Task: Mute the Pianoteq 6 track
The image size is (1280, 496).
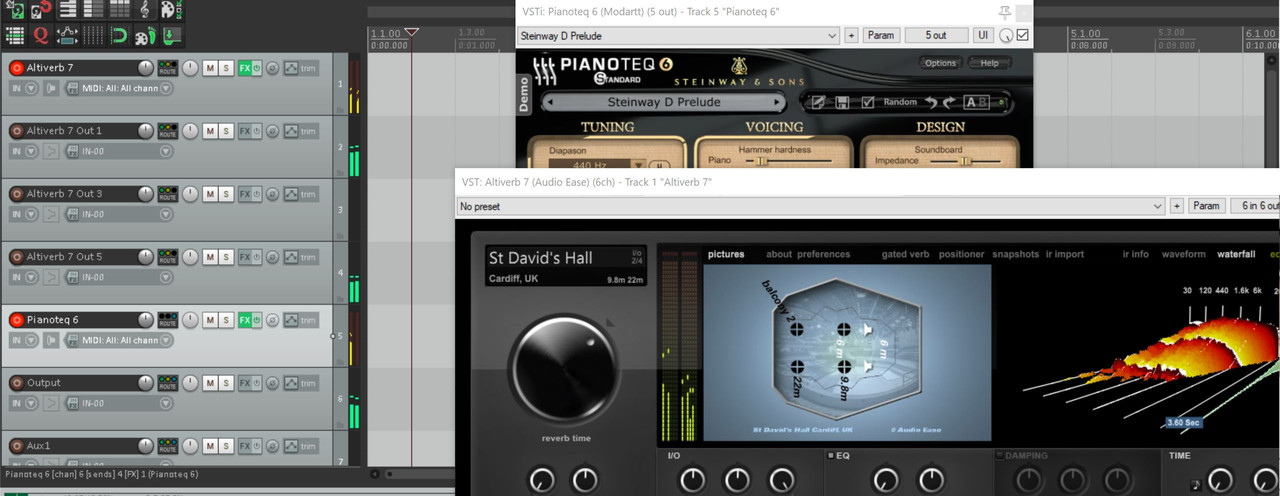Action: click(x=210, y=320)
